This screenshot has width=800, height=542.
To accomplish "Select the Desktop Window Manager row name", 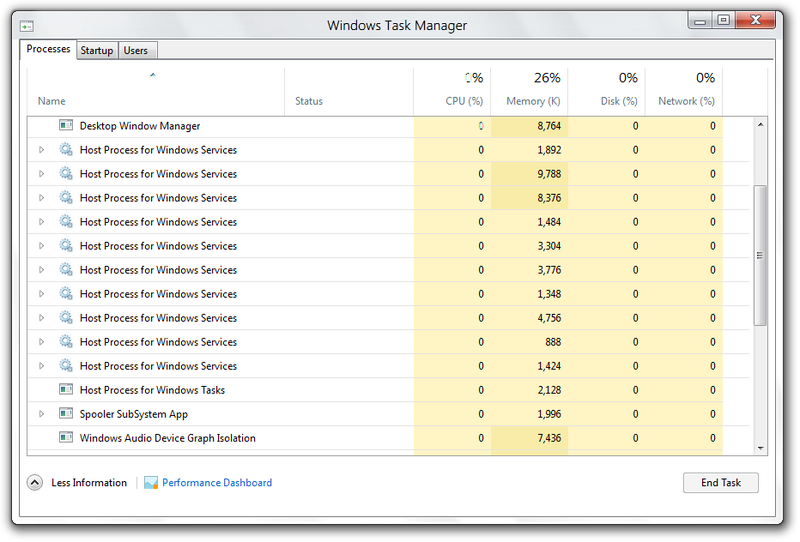I will coord(140,126).
